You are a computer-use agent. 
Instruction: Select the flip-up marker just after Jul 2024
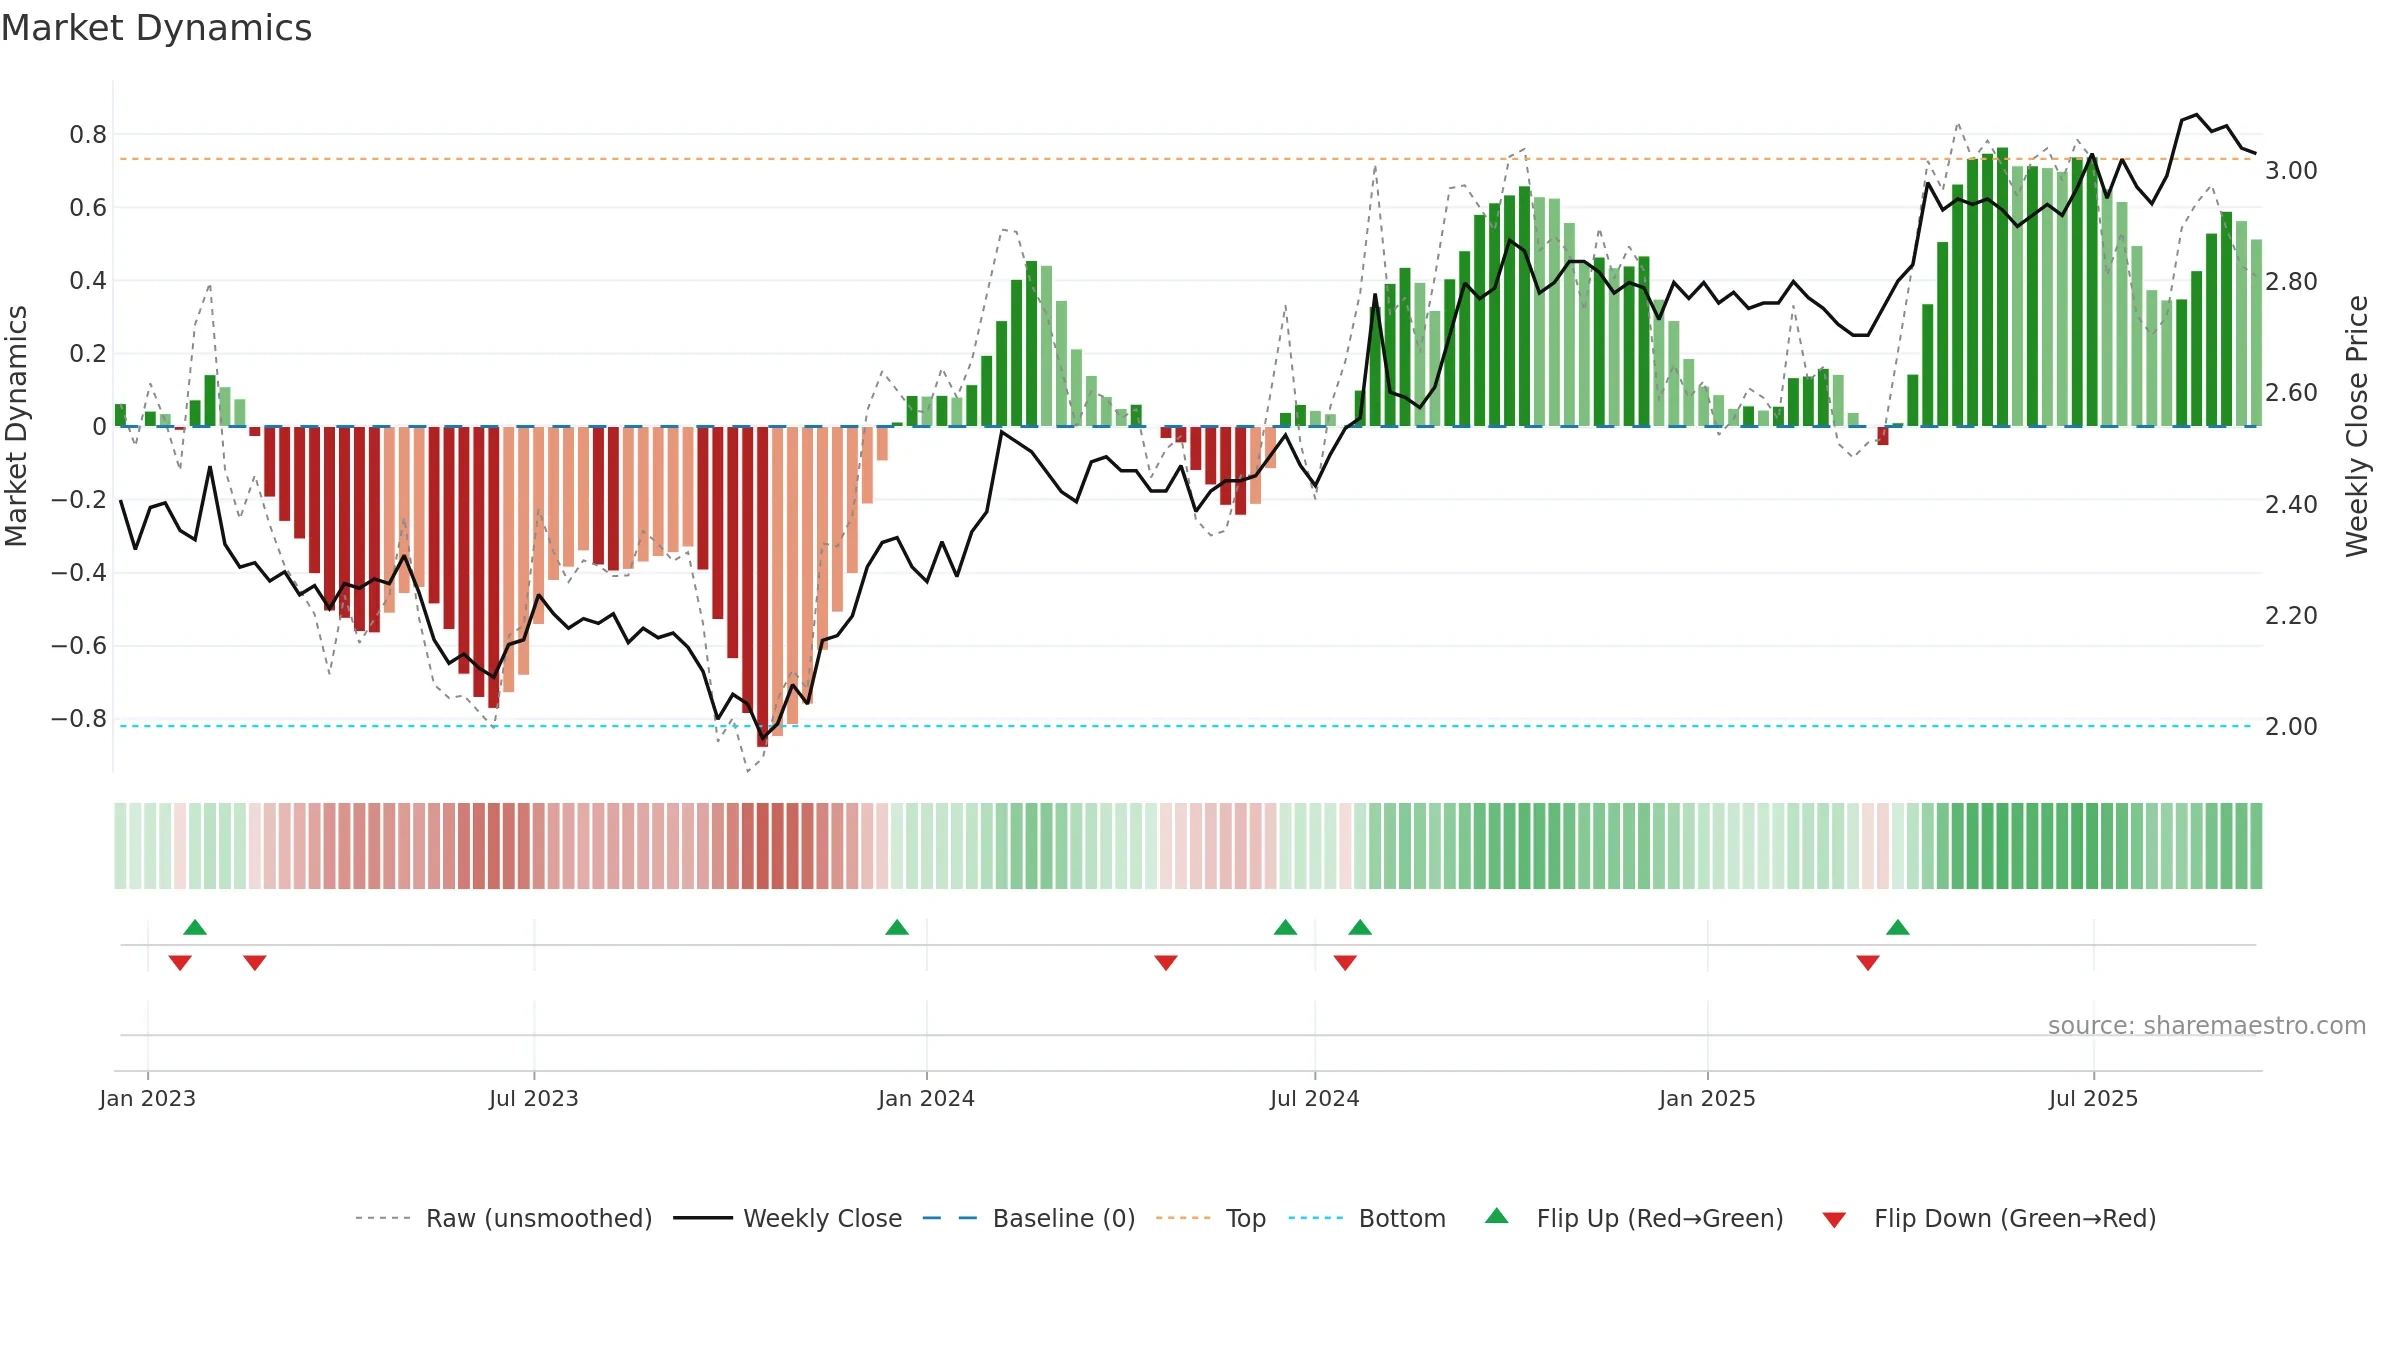point(1360,927)
